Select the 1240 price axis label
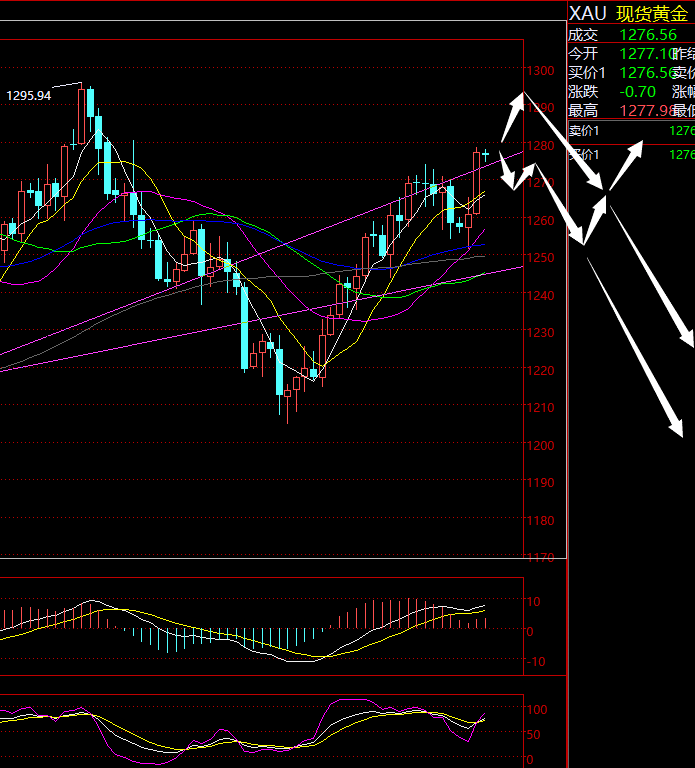 541,295
